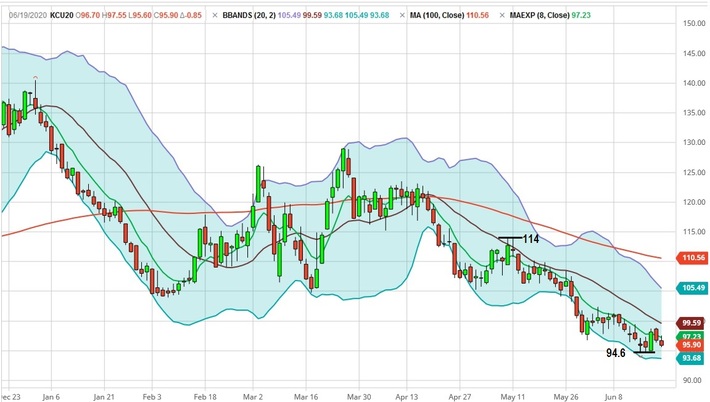Click the 125.00 price axis label
710x402 pixels.
[694, 172]
